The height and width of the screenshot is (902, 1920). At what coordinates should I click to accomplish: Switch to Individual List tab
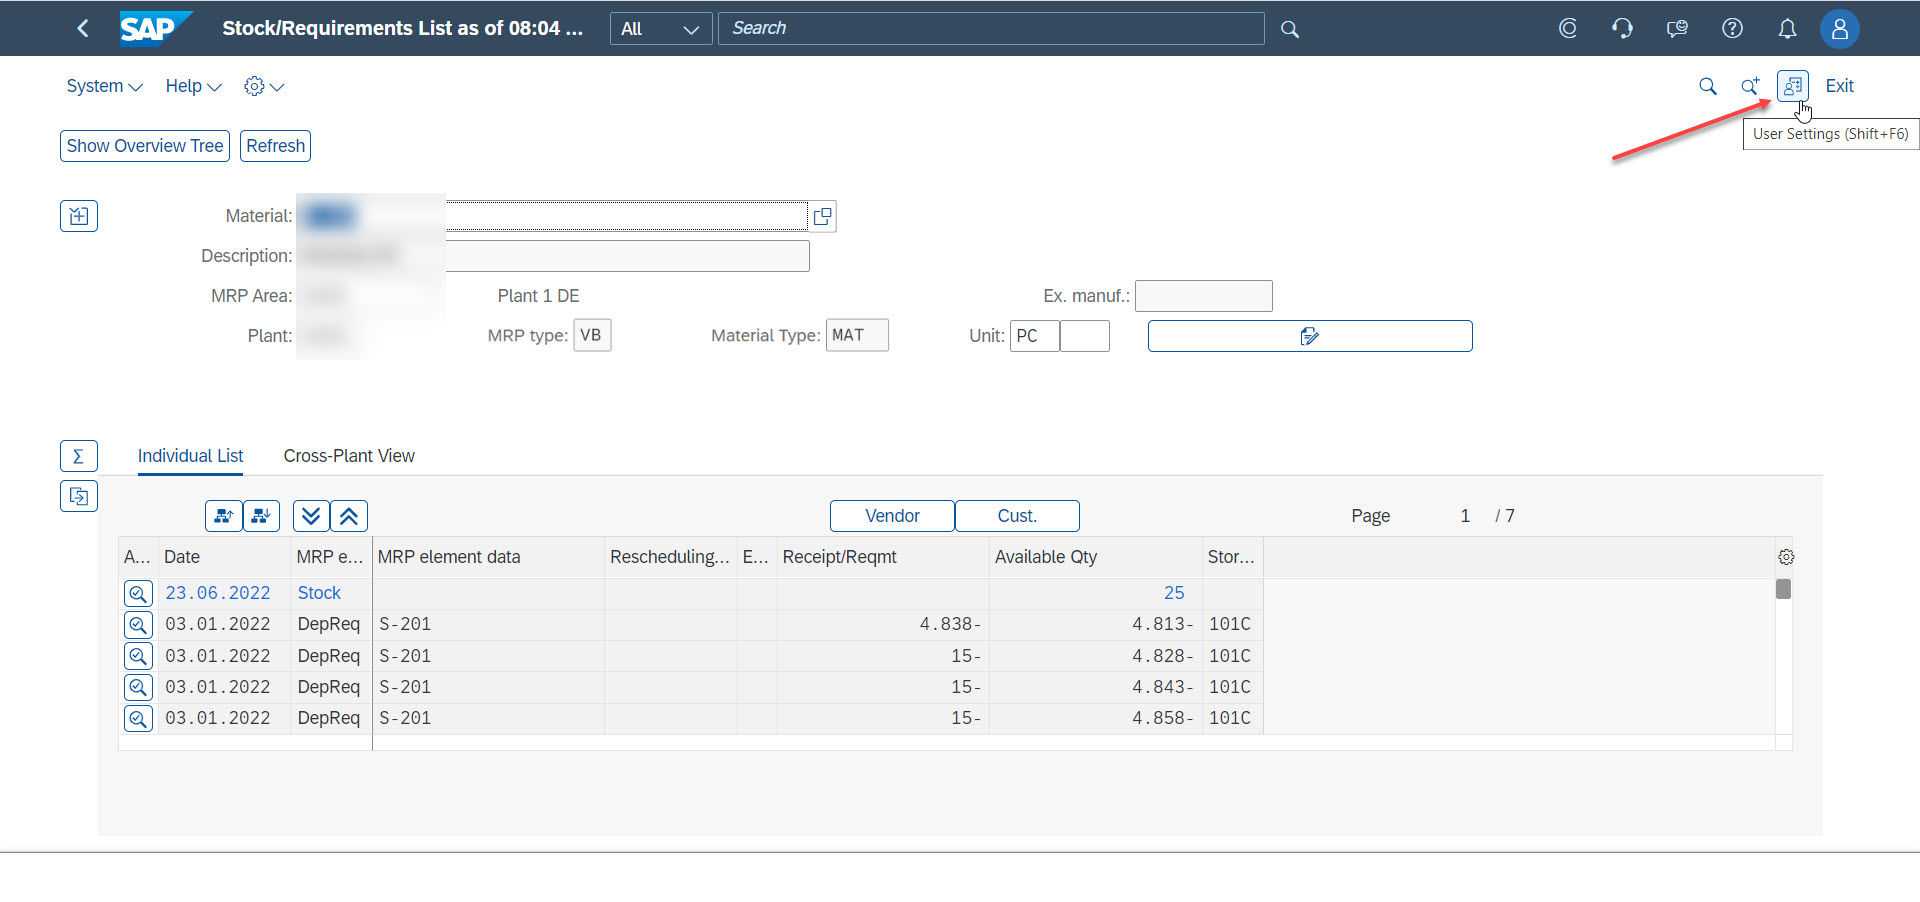(x=190, y=456)
